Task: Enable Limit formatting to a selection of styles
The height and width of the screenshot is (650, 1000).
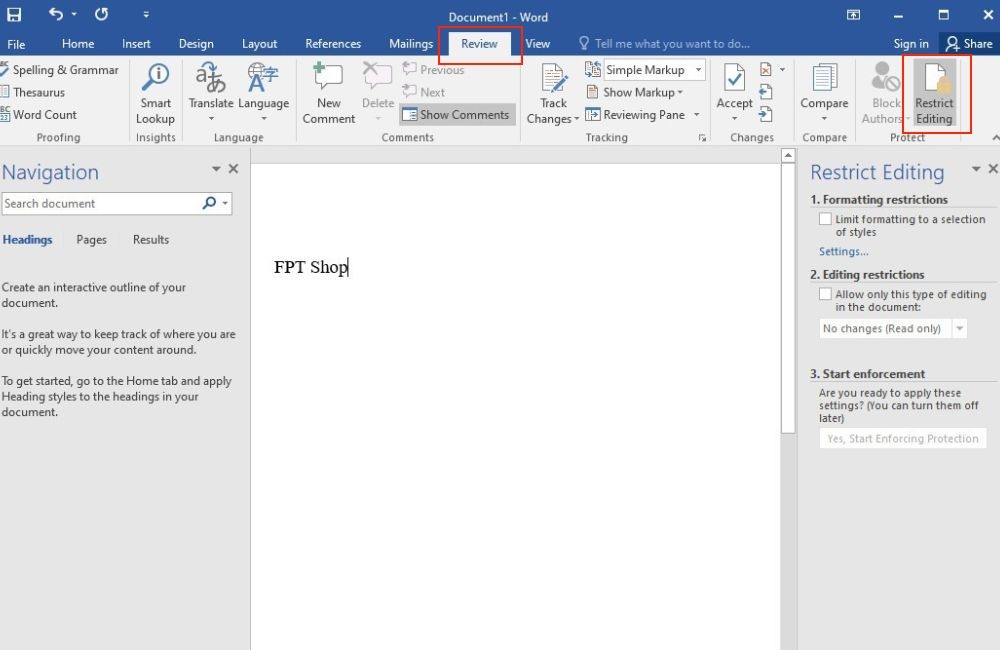Action: pyautogui.click(x=825, y=219)
